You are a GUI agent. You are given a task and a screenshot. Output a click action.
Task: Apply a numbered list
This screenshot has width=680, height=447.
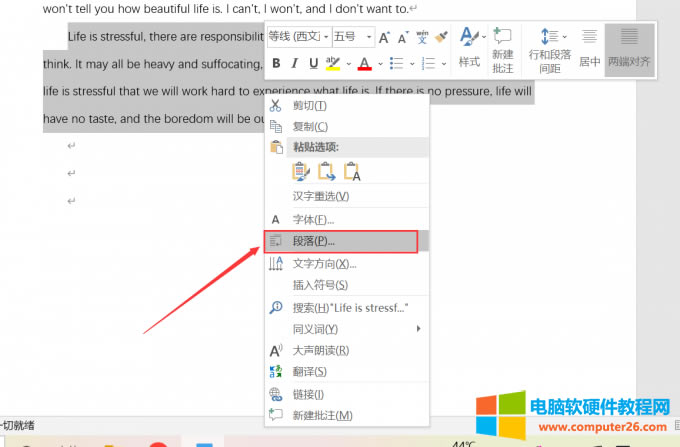tap(428, 63)
